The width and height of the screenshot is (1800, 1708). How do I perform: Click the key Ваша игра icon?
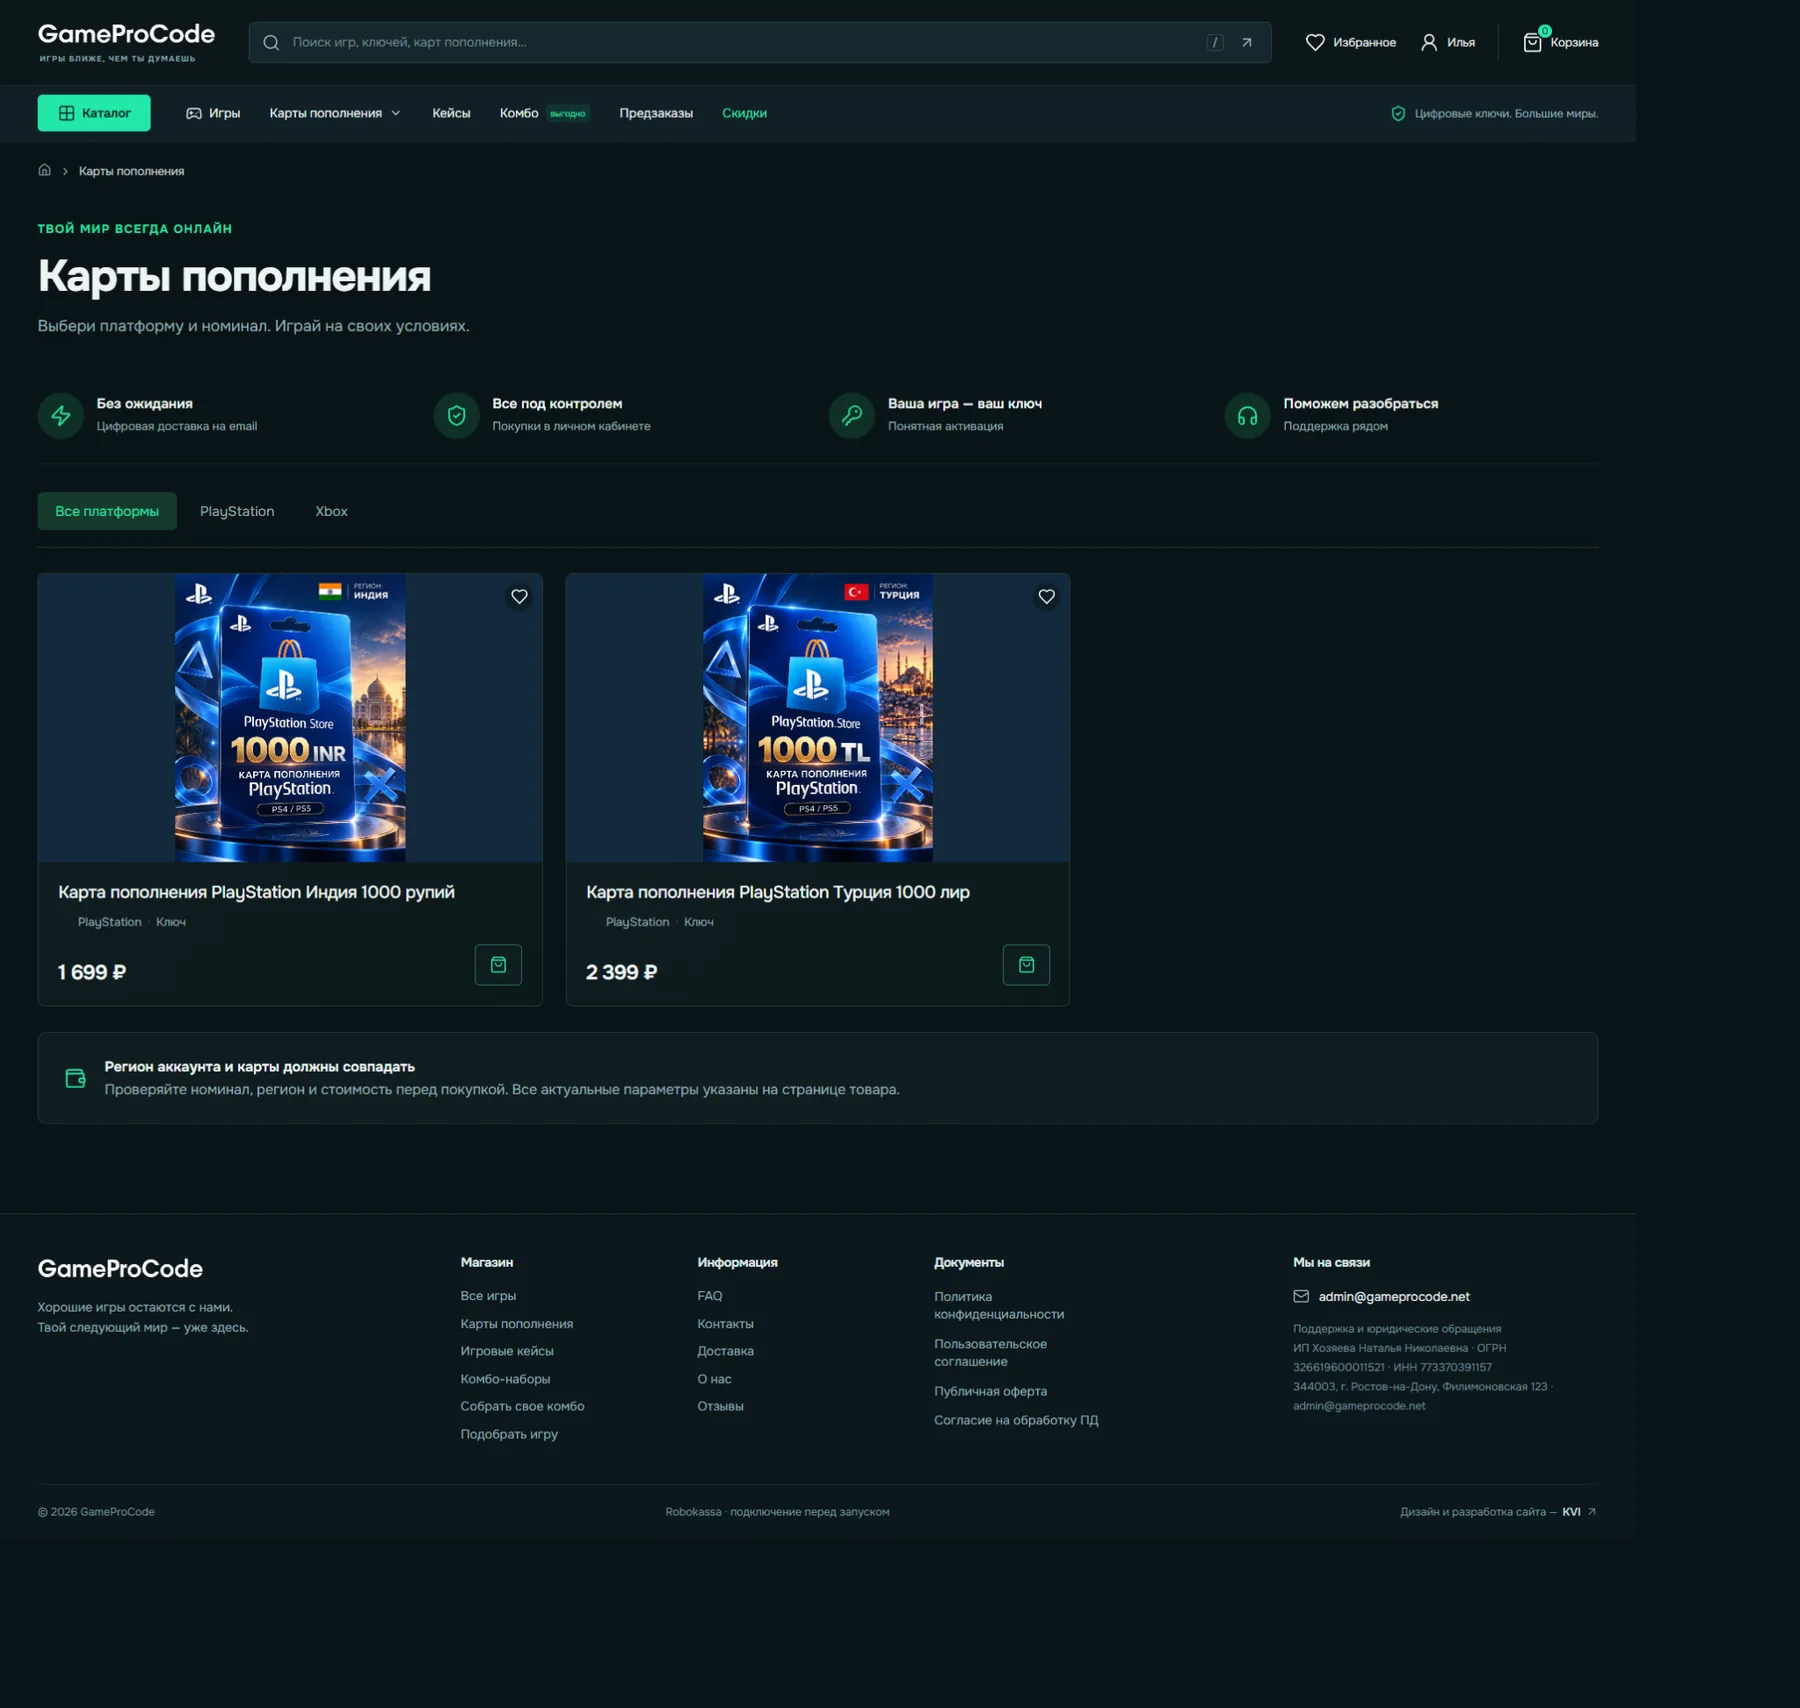[852, 415]
